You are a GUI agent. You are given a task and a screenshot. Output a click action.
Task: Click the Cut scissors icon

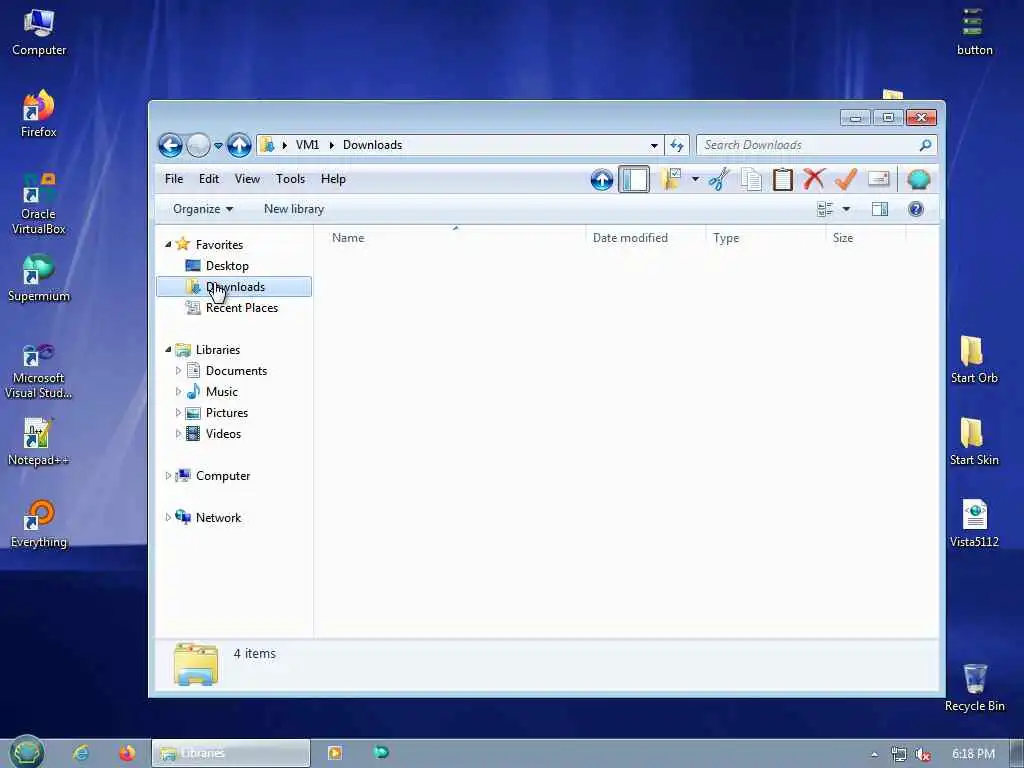pos(719,180)
